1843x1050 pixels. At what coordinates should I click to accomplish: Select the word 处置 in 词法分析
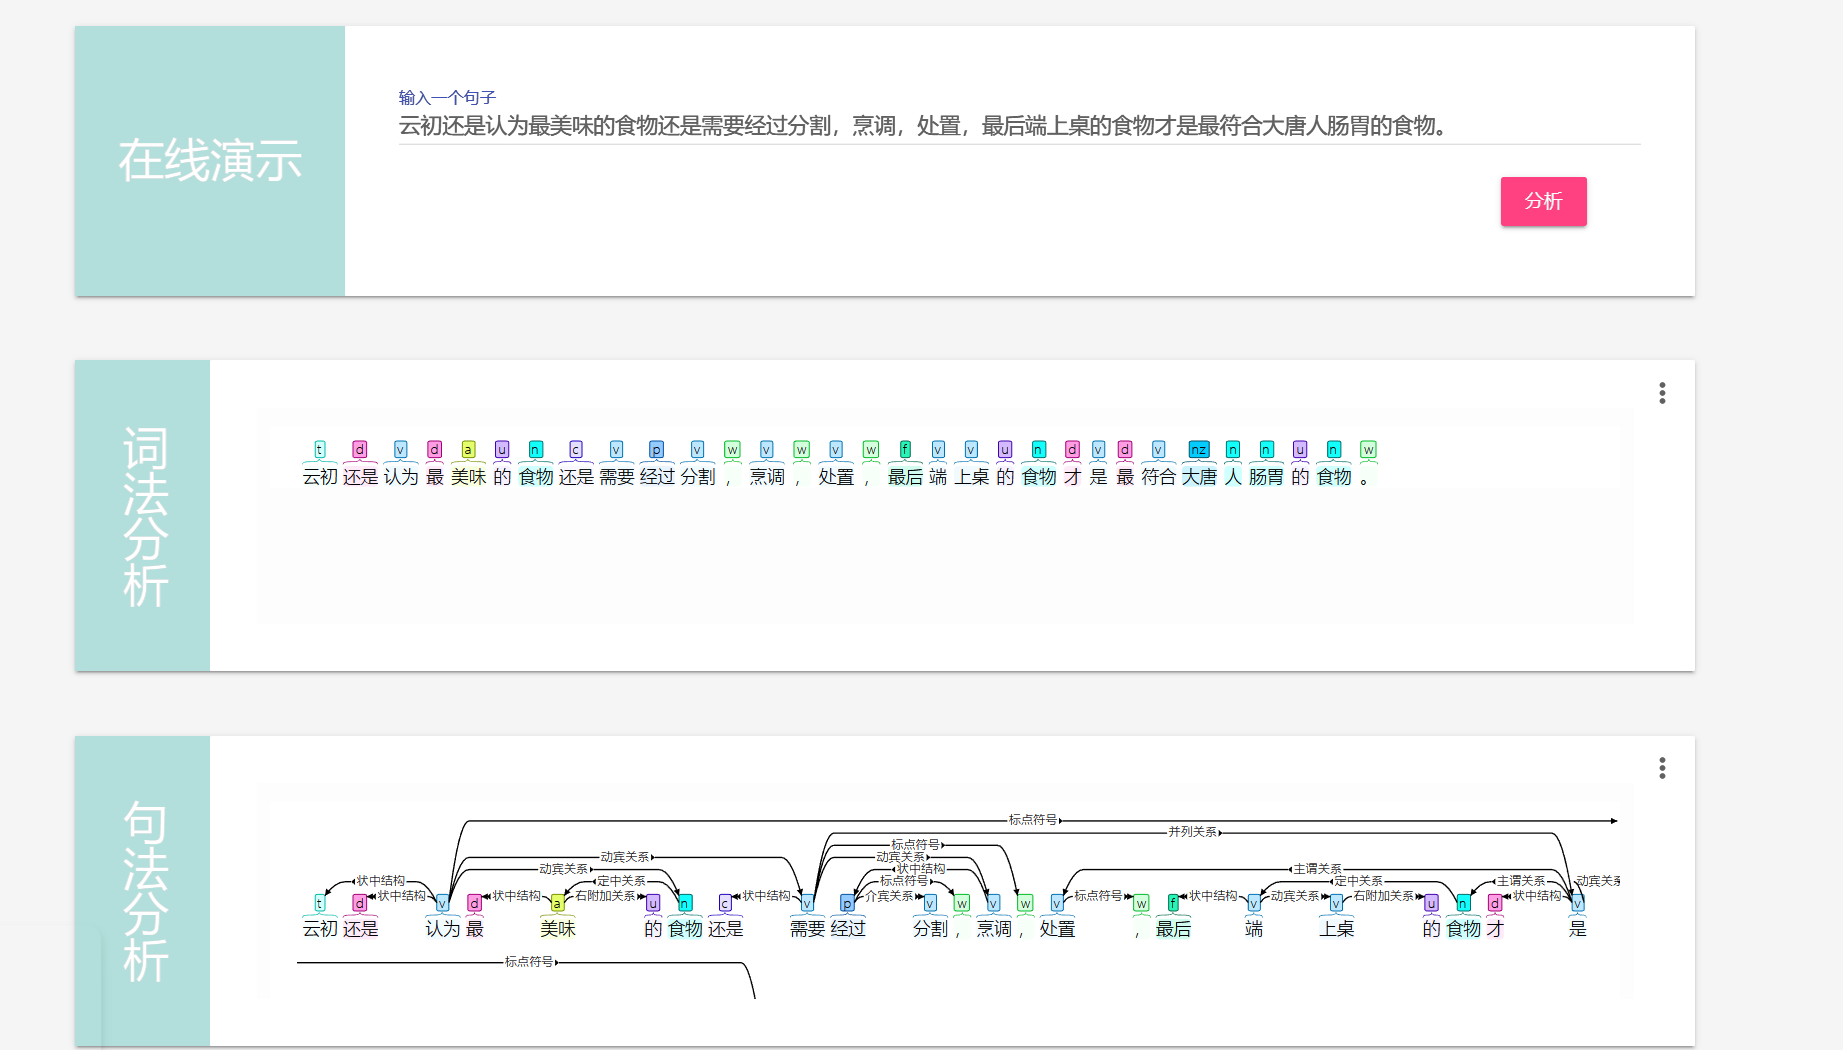836,477
